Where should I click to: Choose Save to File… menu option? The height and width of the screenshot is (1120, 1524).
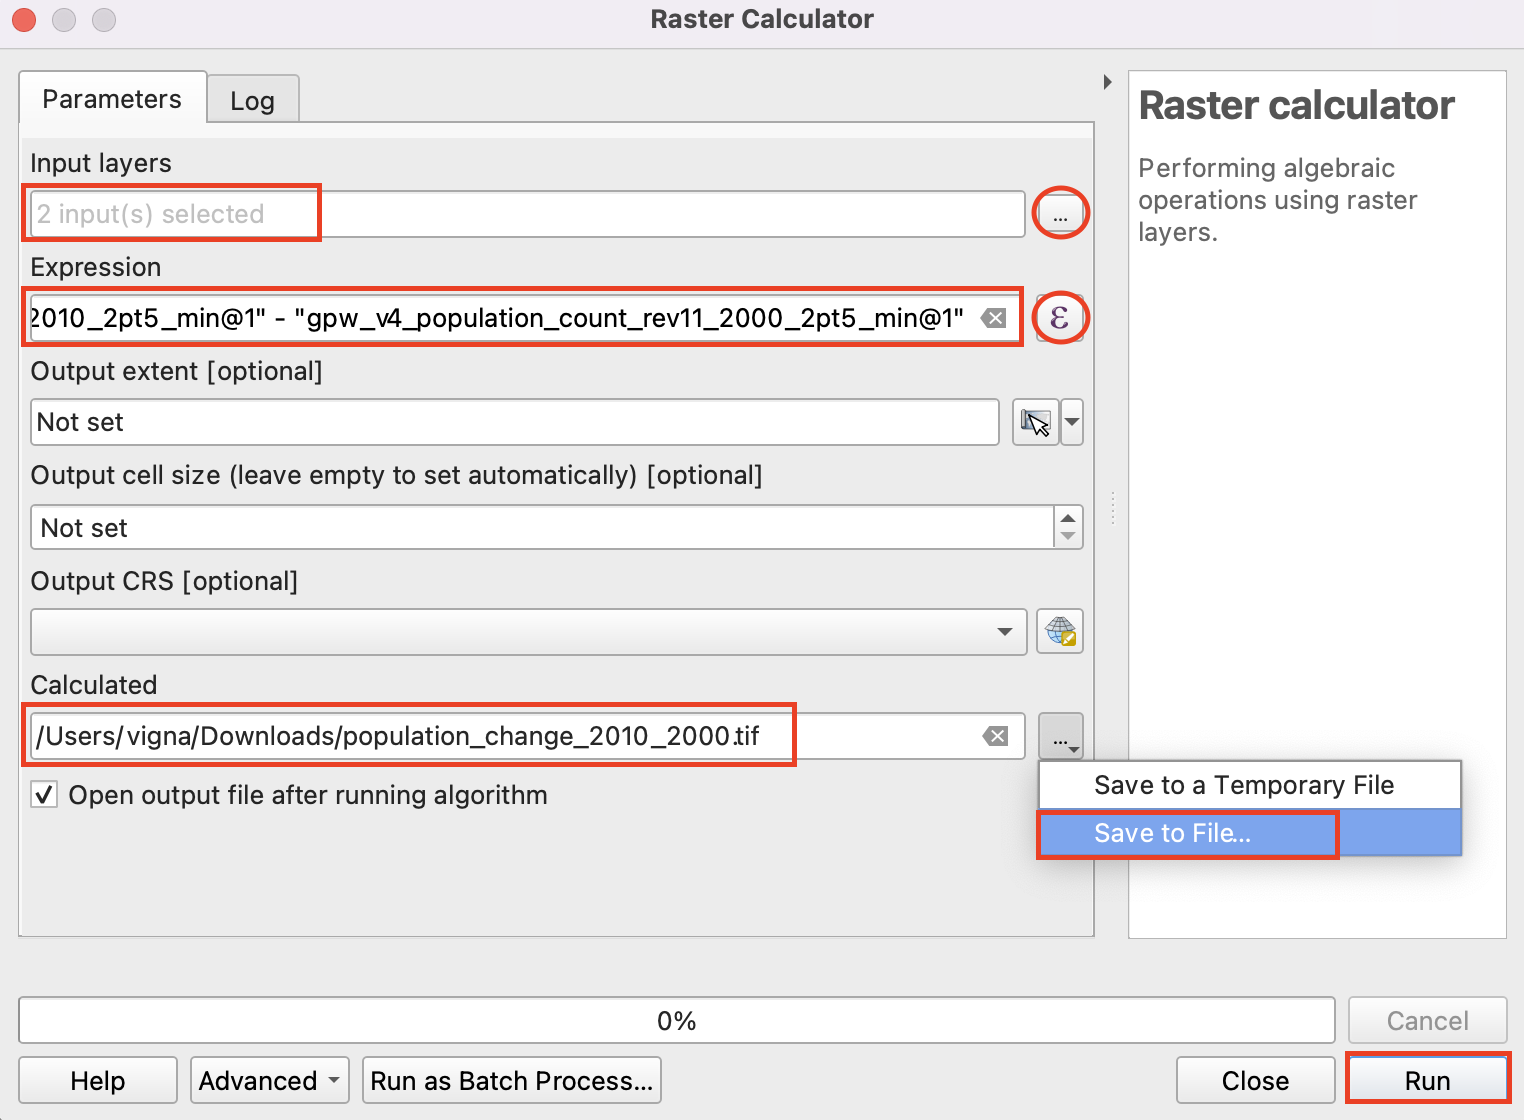click(1172, 833)
